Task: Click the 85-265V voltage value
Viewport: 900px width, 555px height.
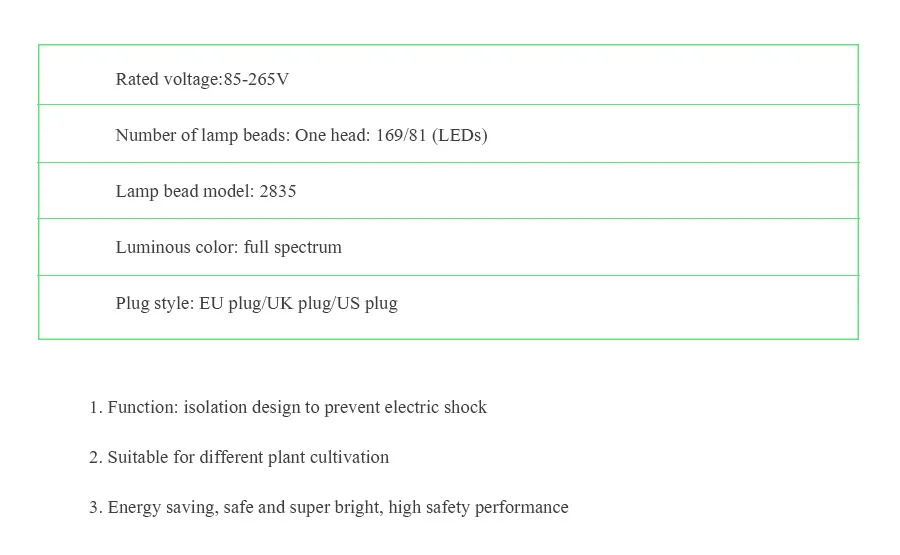Action: click(257, 79)
